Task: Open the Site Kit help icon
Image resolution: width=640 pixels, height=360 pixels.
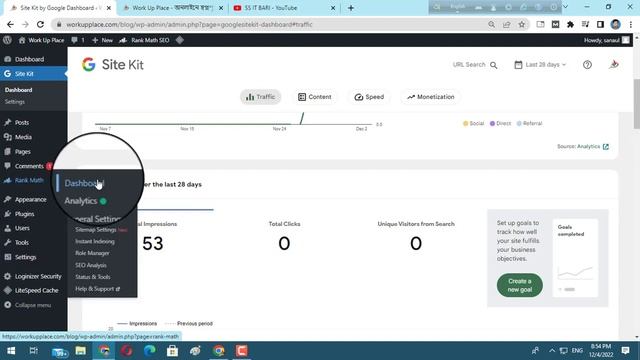Action: click(587, 64)
